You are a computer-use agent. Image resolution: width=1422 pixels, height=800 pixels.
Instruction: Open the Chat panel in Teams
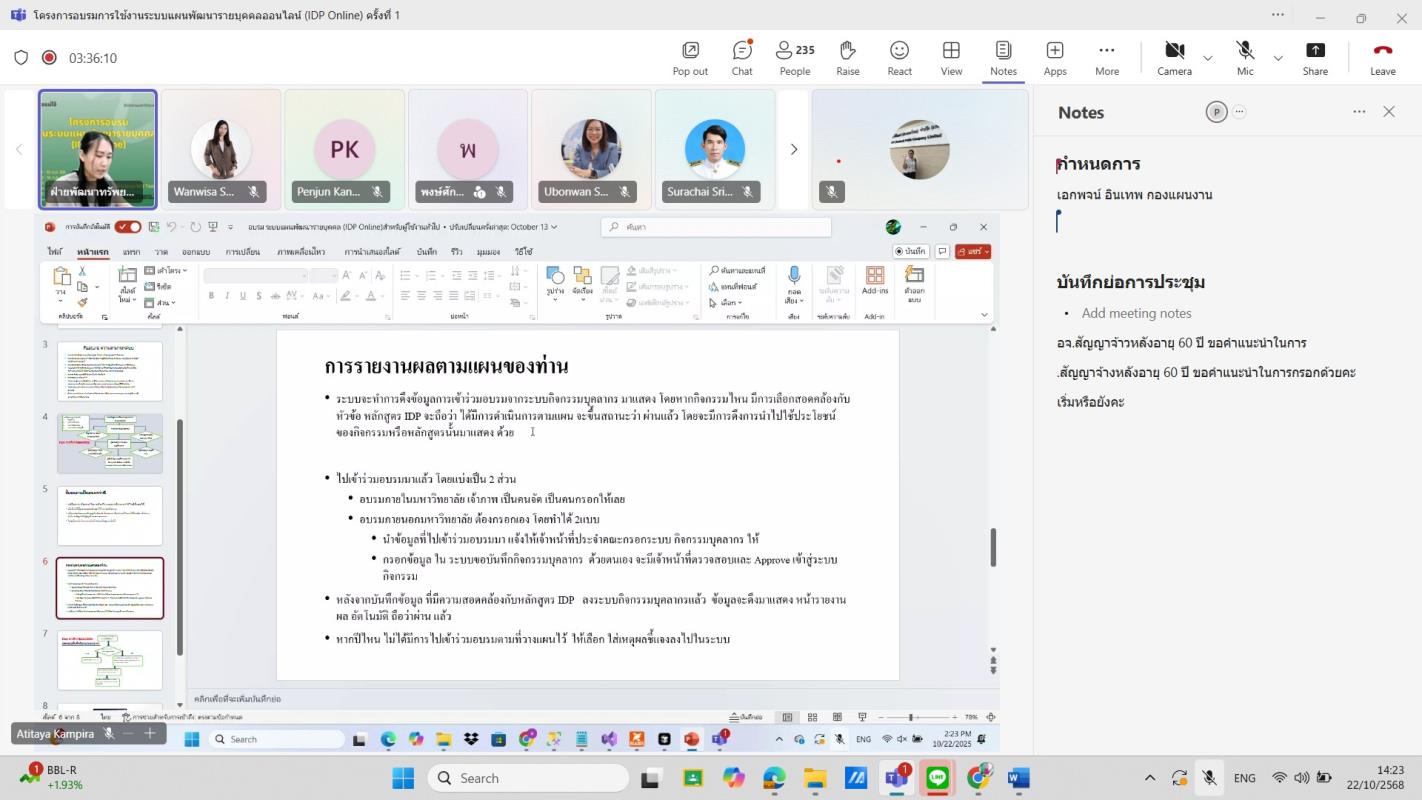[742, 58]
